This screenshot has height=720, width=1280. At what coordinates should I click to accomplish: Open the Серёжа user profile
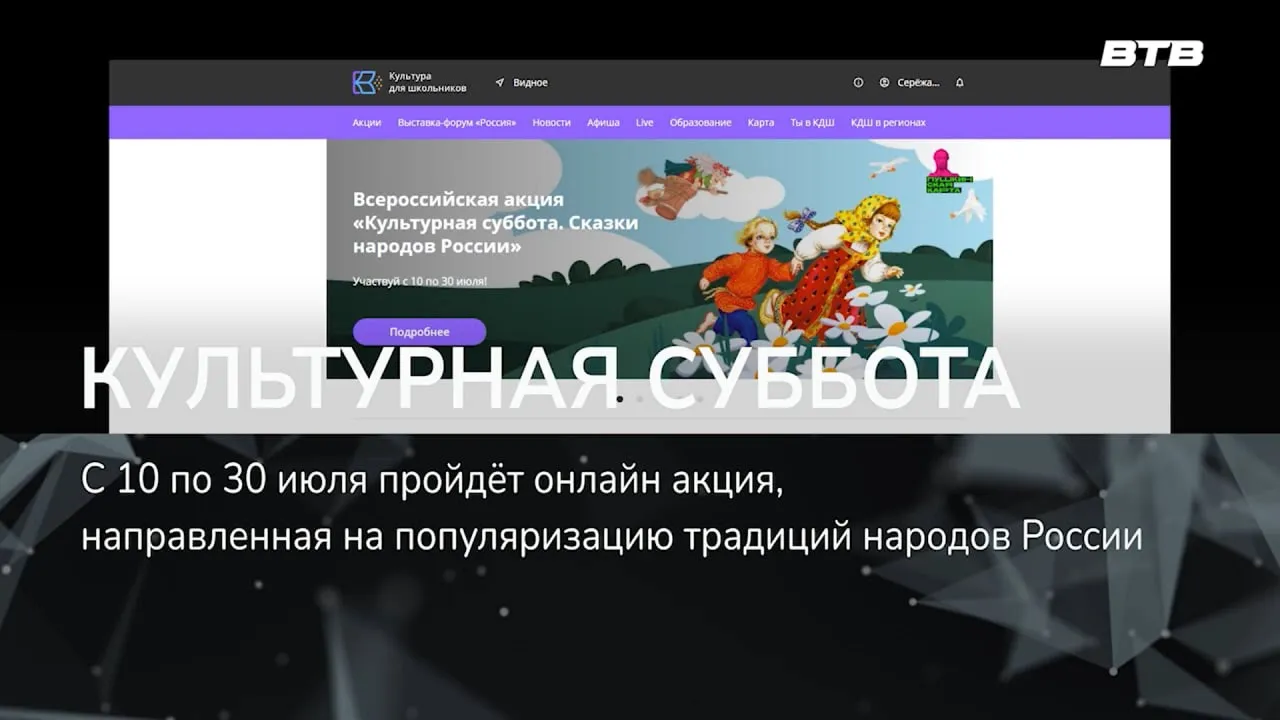click(x=909, y=83)
